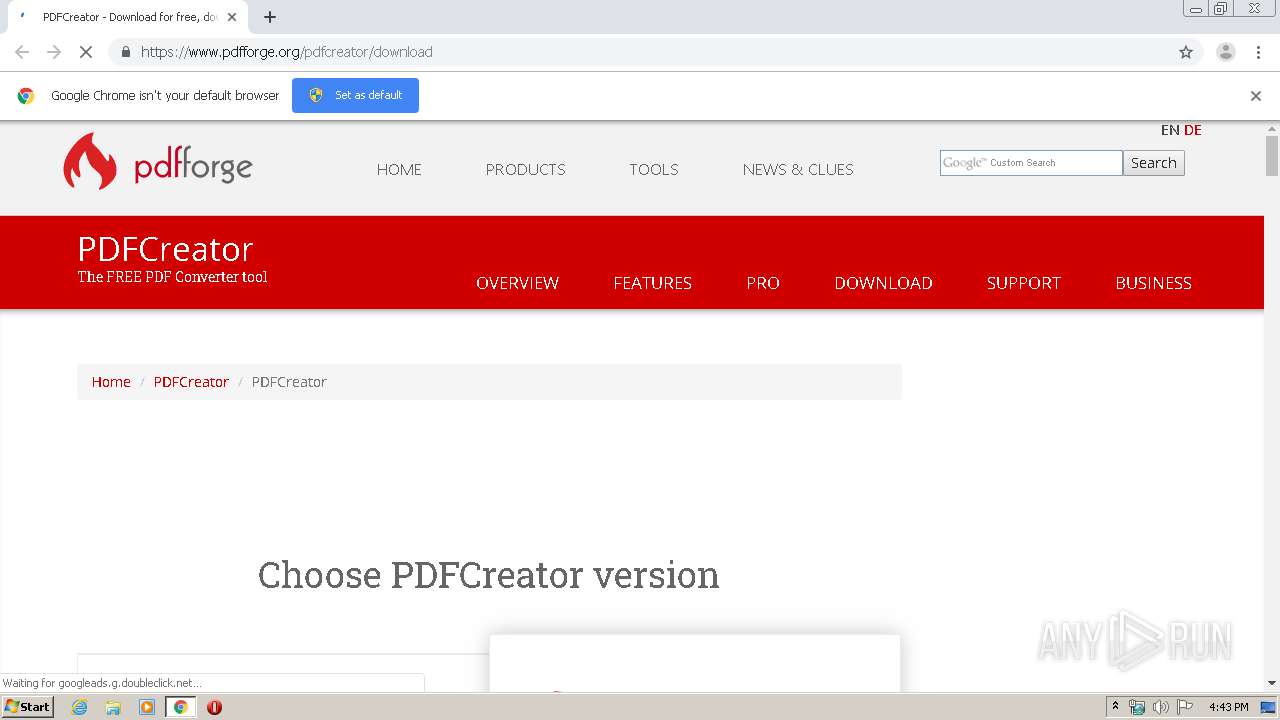Select EN language link

[x=1170, y=130]
